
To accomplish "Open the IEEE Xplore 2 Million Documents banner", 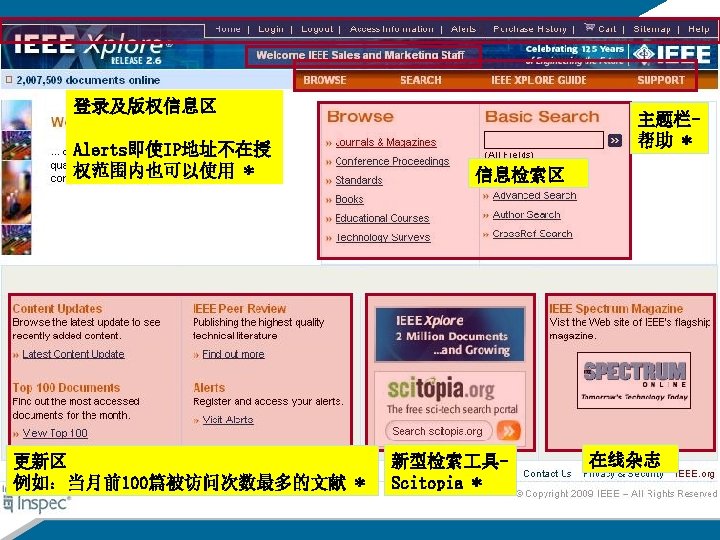I will tap(450, 334).
